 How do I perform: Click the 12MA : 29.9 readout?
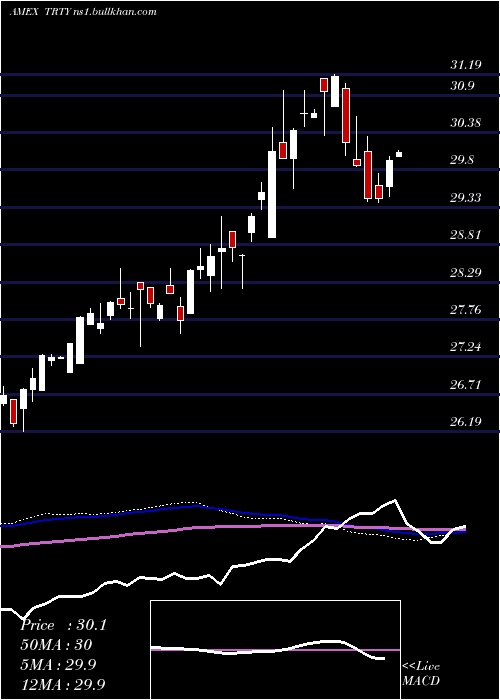63,684
